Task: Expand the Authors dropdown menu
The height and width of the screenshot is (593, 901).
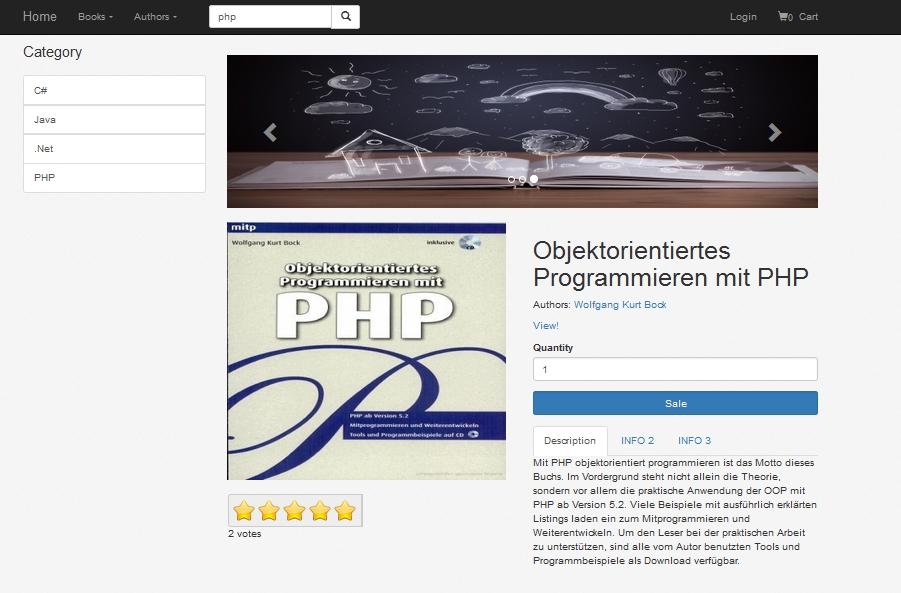Action: click(x=155, y=17)
